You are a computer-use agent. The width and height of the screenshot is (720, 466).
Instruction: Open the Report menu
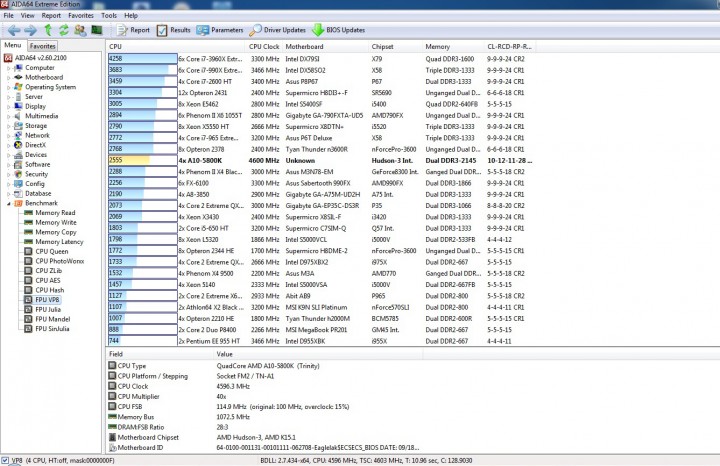pyautogui.click(x=51, y=16)
